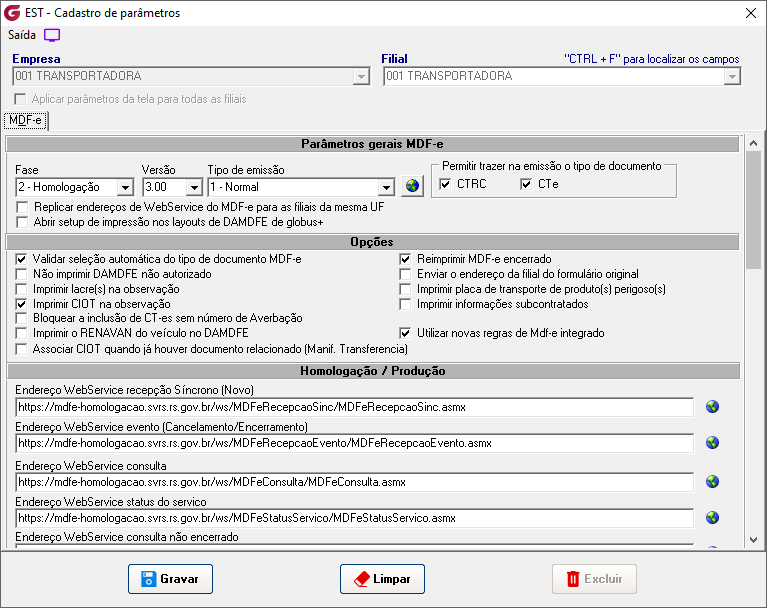Click the red G application logo icon
This screenshot has width=767, height=608.
point(12,13)
